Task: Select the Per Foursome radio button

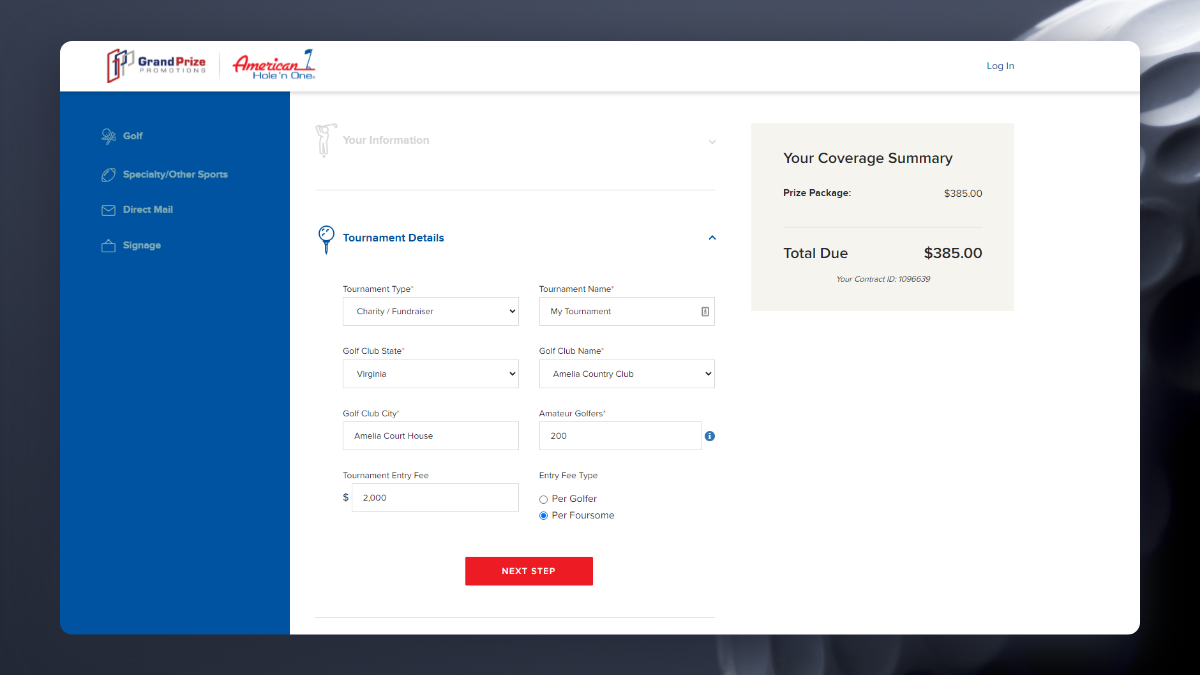Action: (544, 516)
